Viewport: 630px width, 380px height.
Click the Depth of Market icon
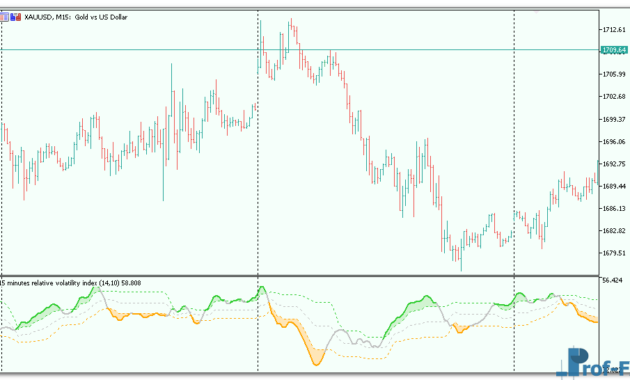click(16, 17)
